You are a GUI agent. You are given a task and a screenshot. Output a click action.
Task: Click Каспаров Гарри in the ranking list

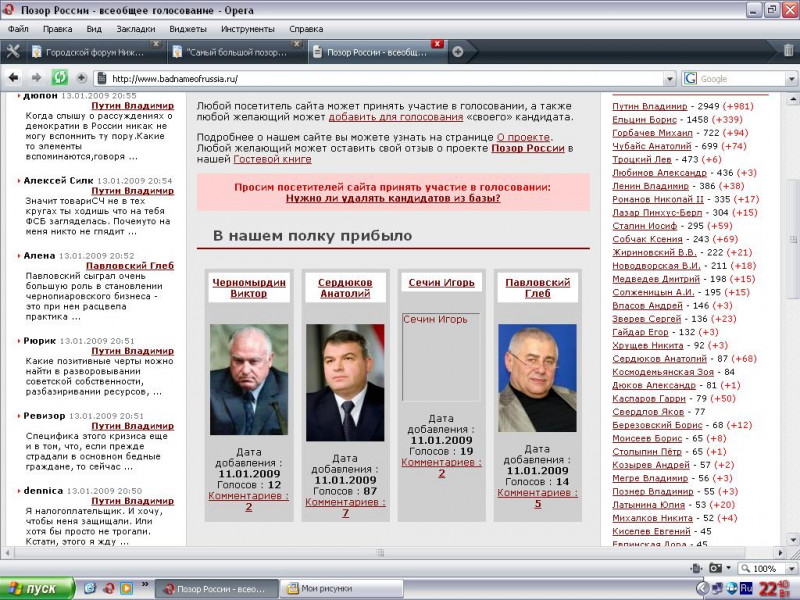click(648, 398)
